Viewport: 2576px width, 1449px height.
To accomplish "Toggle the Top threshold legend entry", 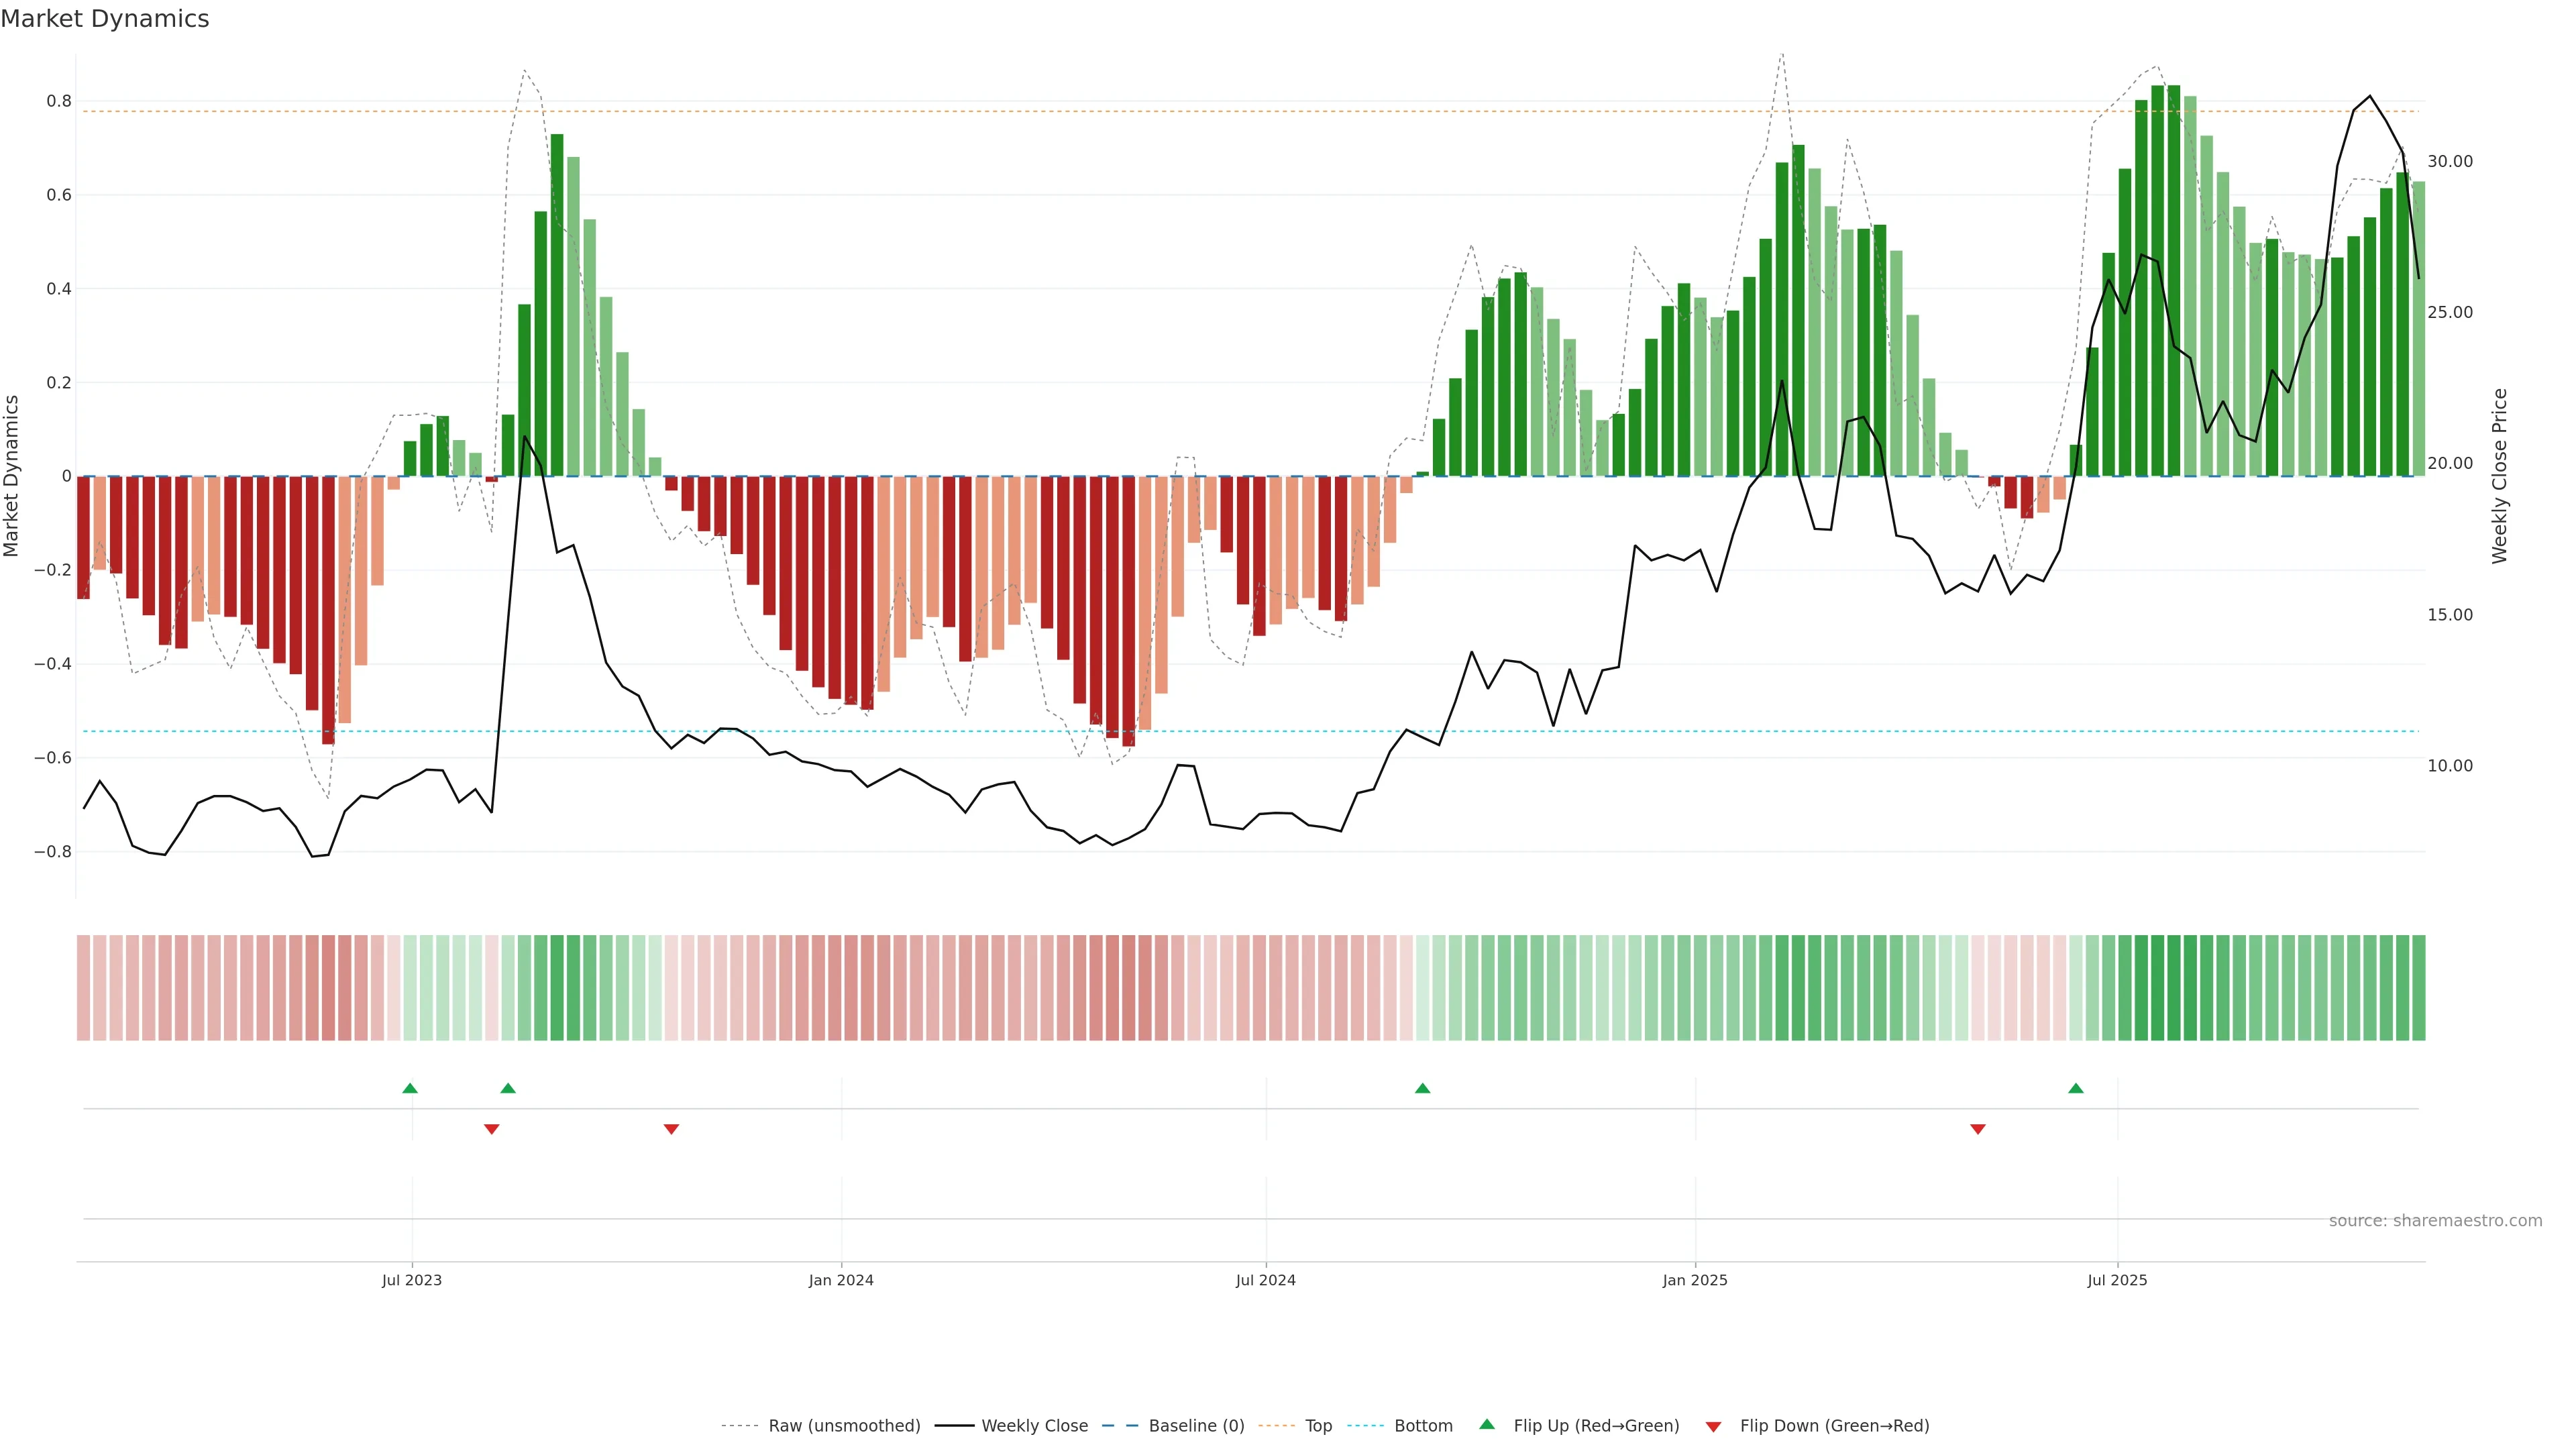I will [x=1318, y=1425].
